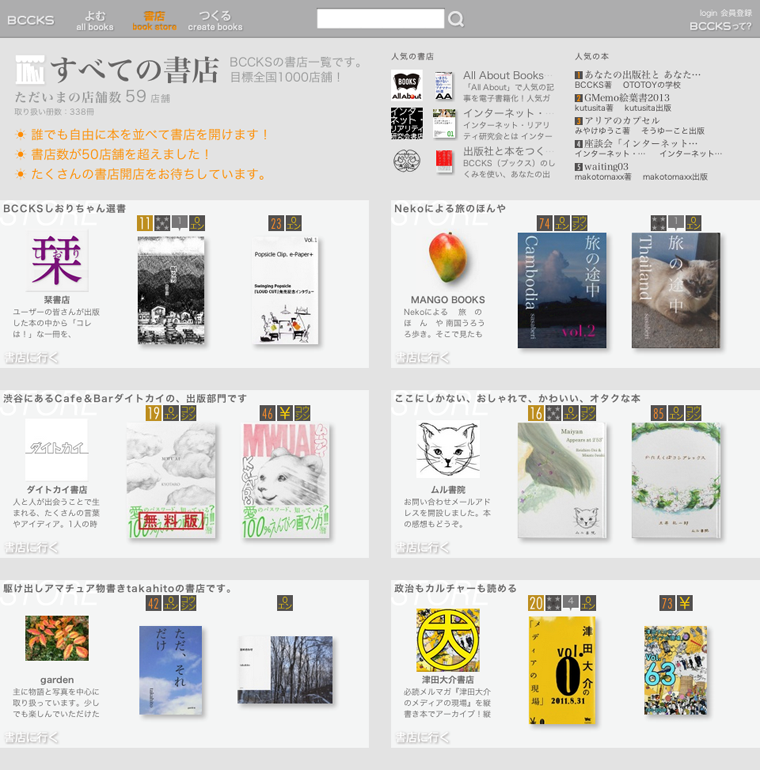Open the 会員登録 registration link
Viewport: 760px width, 770px height.
click(x=736, y=13)
